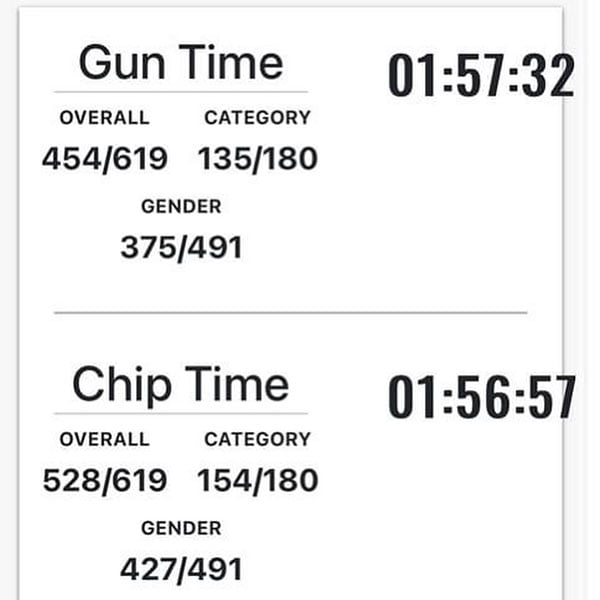This screenshot has height=600, width=600.
Task: Click the Gun Time heading
Action: [x=181, y=62]
